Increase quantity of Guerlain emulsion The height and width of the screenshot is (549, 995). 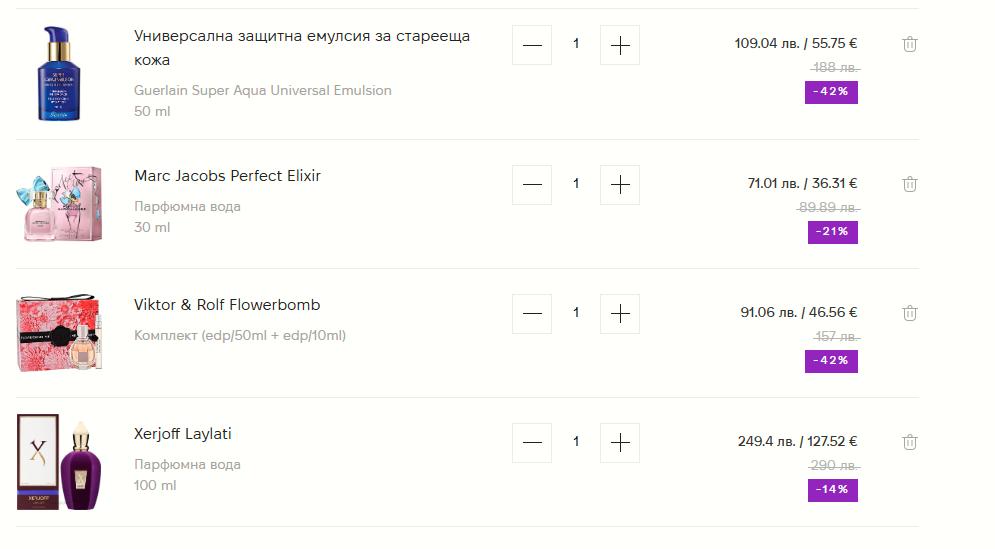[x=620, y=45]
